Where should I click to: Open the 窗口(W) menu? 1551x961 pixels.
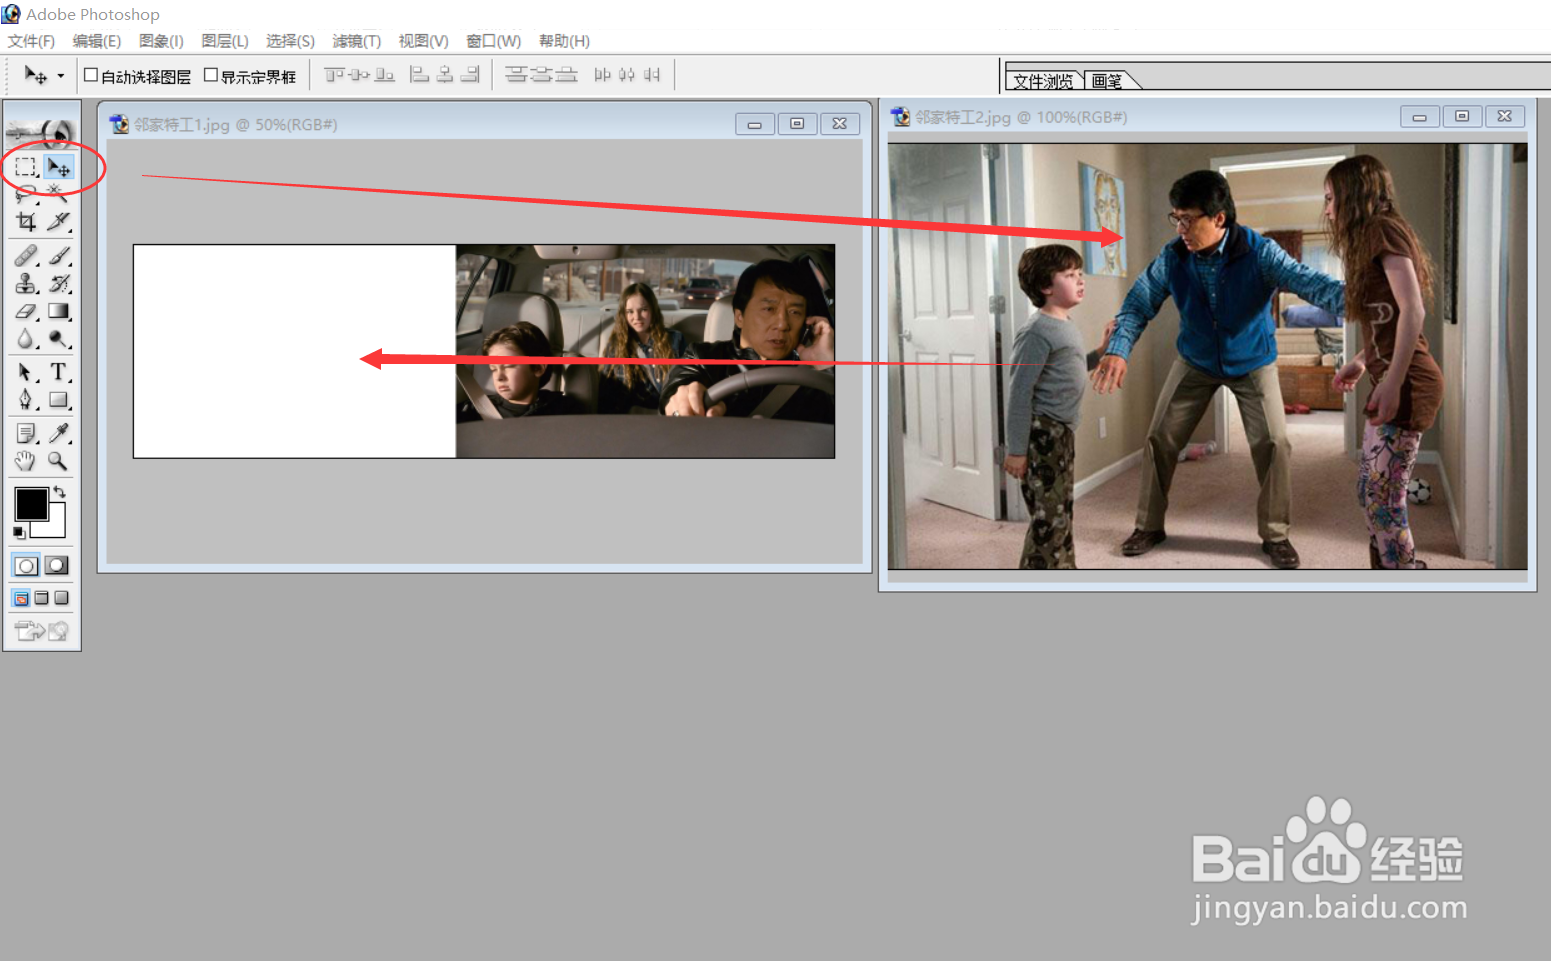(494, 41)
